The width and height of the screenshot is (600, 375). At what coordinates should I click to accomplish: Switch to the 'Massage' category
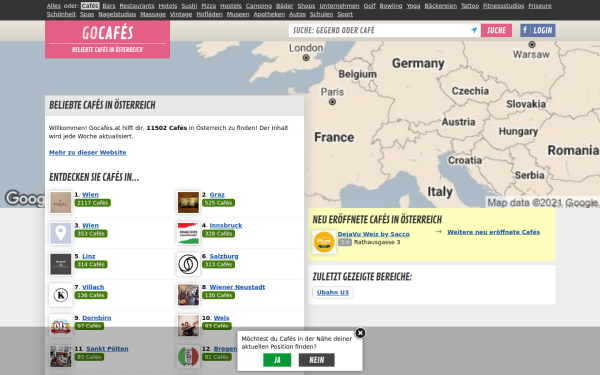(153, 14)
